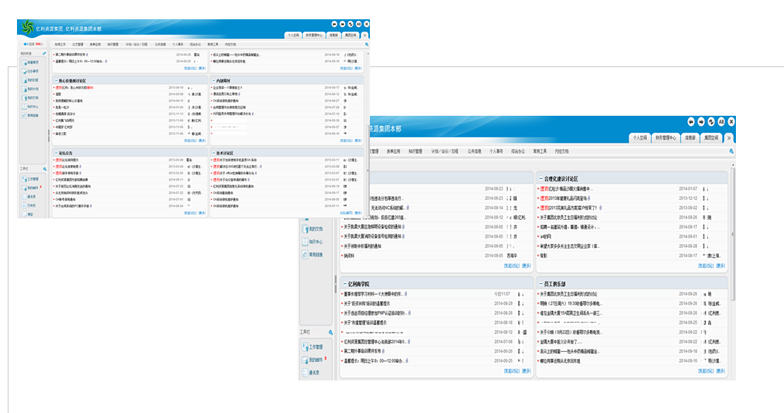Open 工作管理 tool in small window sidebar
The width and height of the screenshot is (784, 413).
tap(31, 179)
